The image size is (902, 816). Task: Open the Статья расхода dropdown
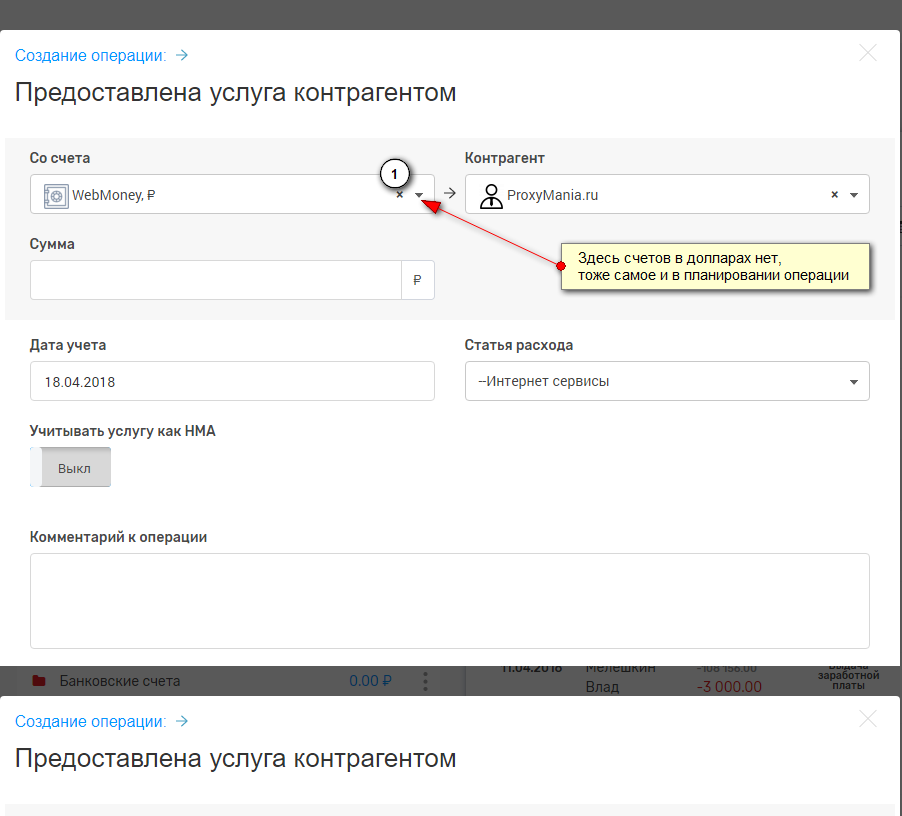click(666, 381)
